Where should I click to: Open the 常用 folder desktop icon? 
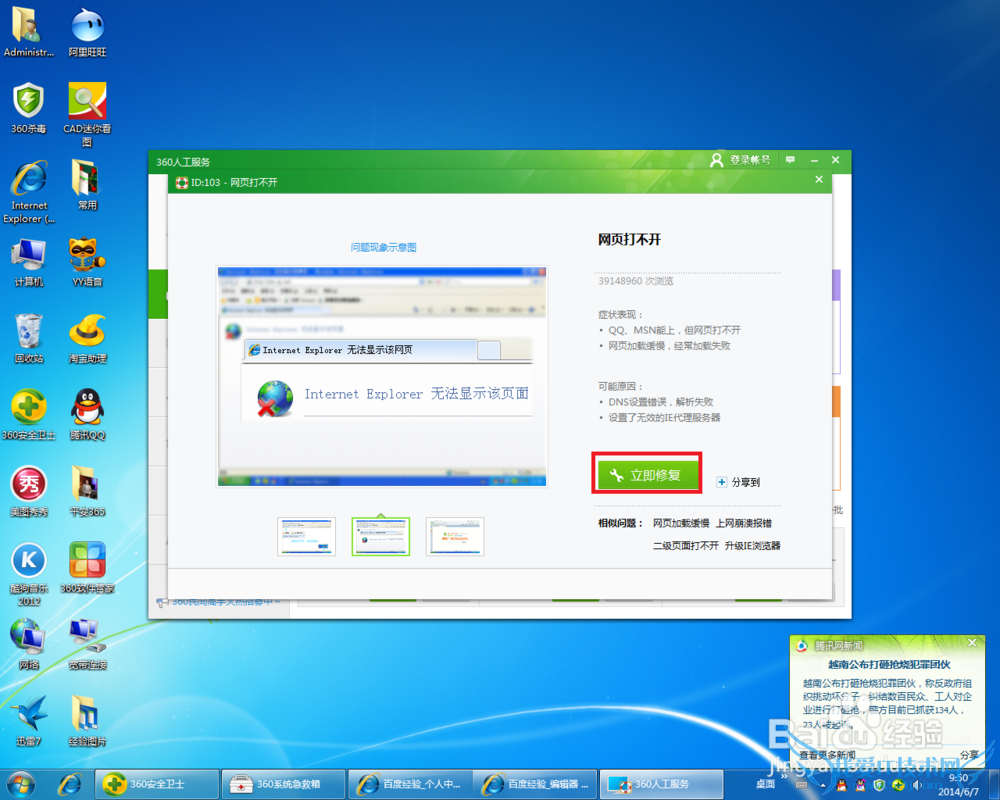click(87, 185)
